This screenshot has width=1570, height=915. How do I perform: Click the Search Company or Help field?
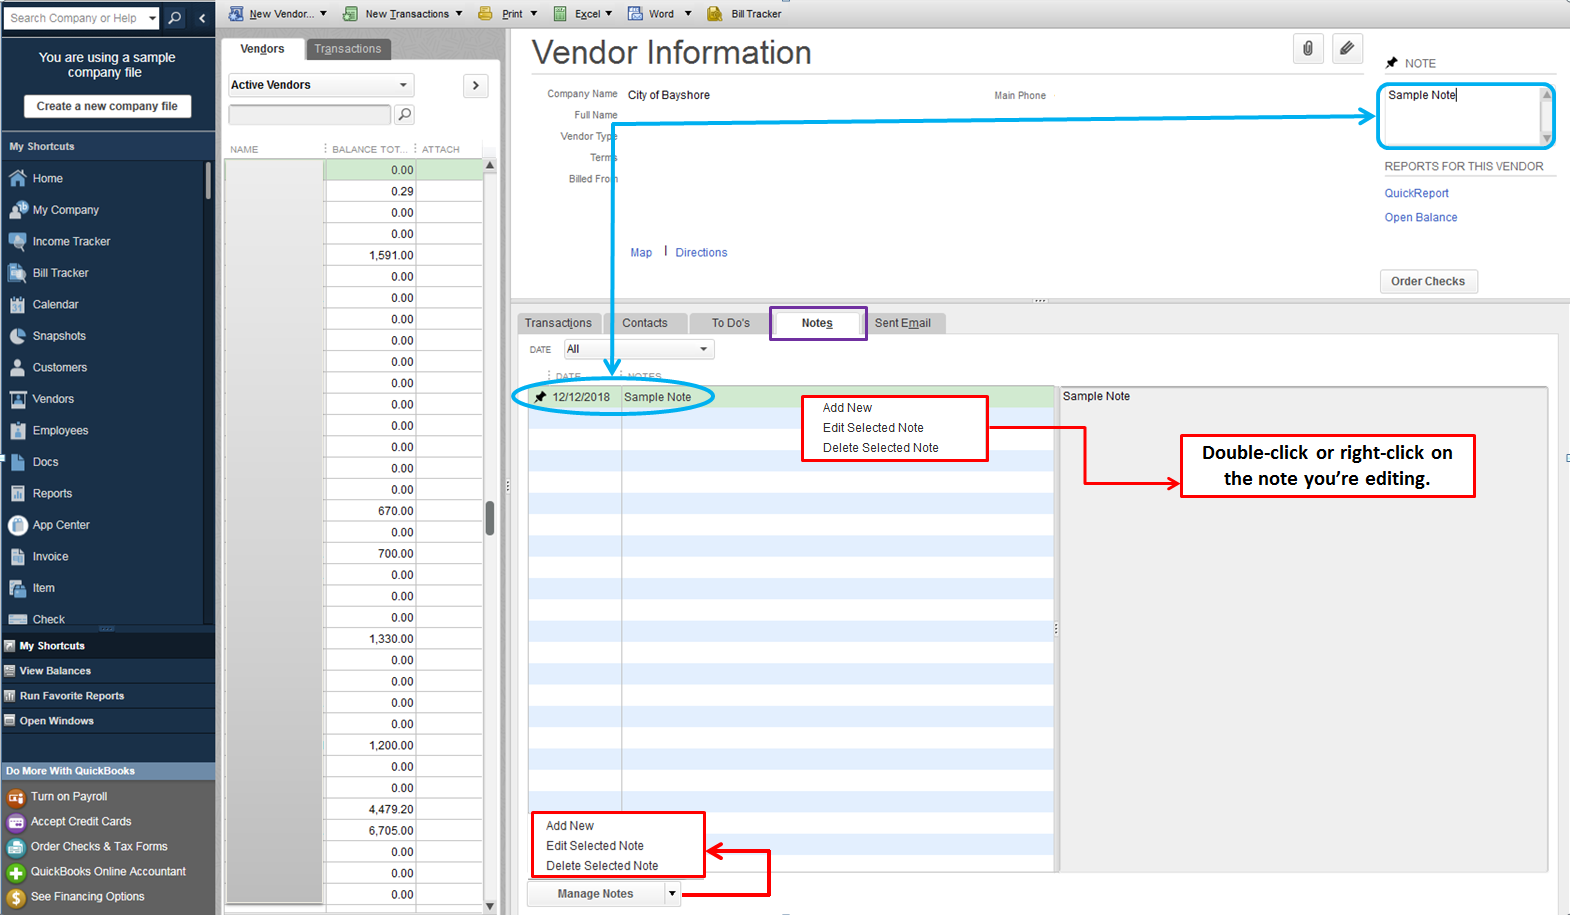click(x=76, y=18)
